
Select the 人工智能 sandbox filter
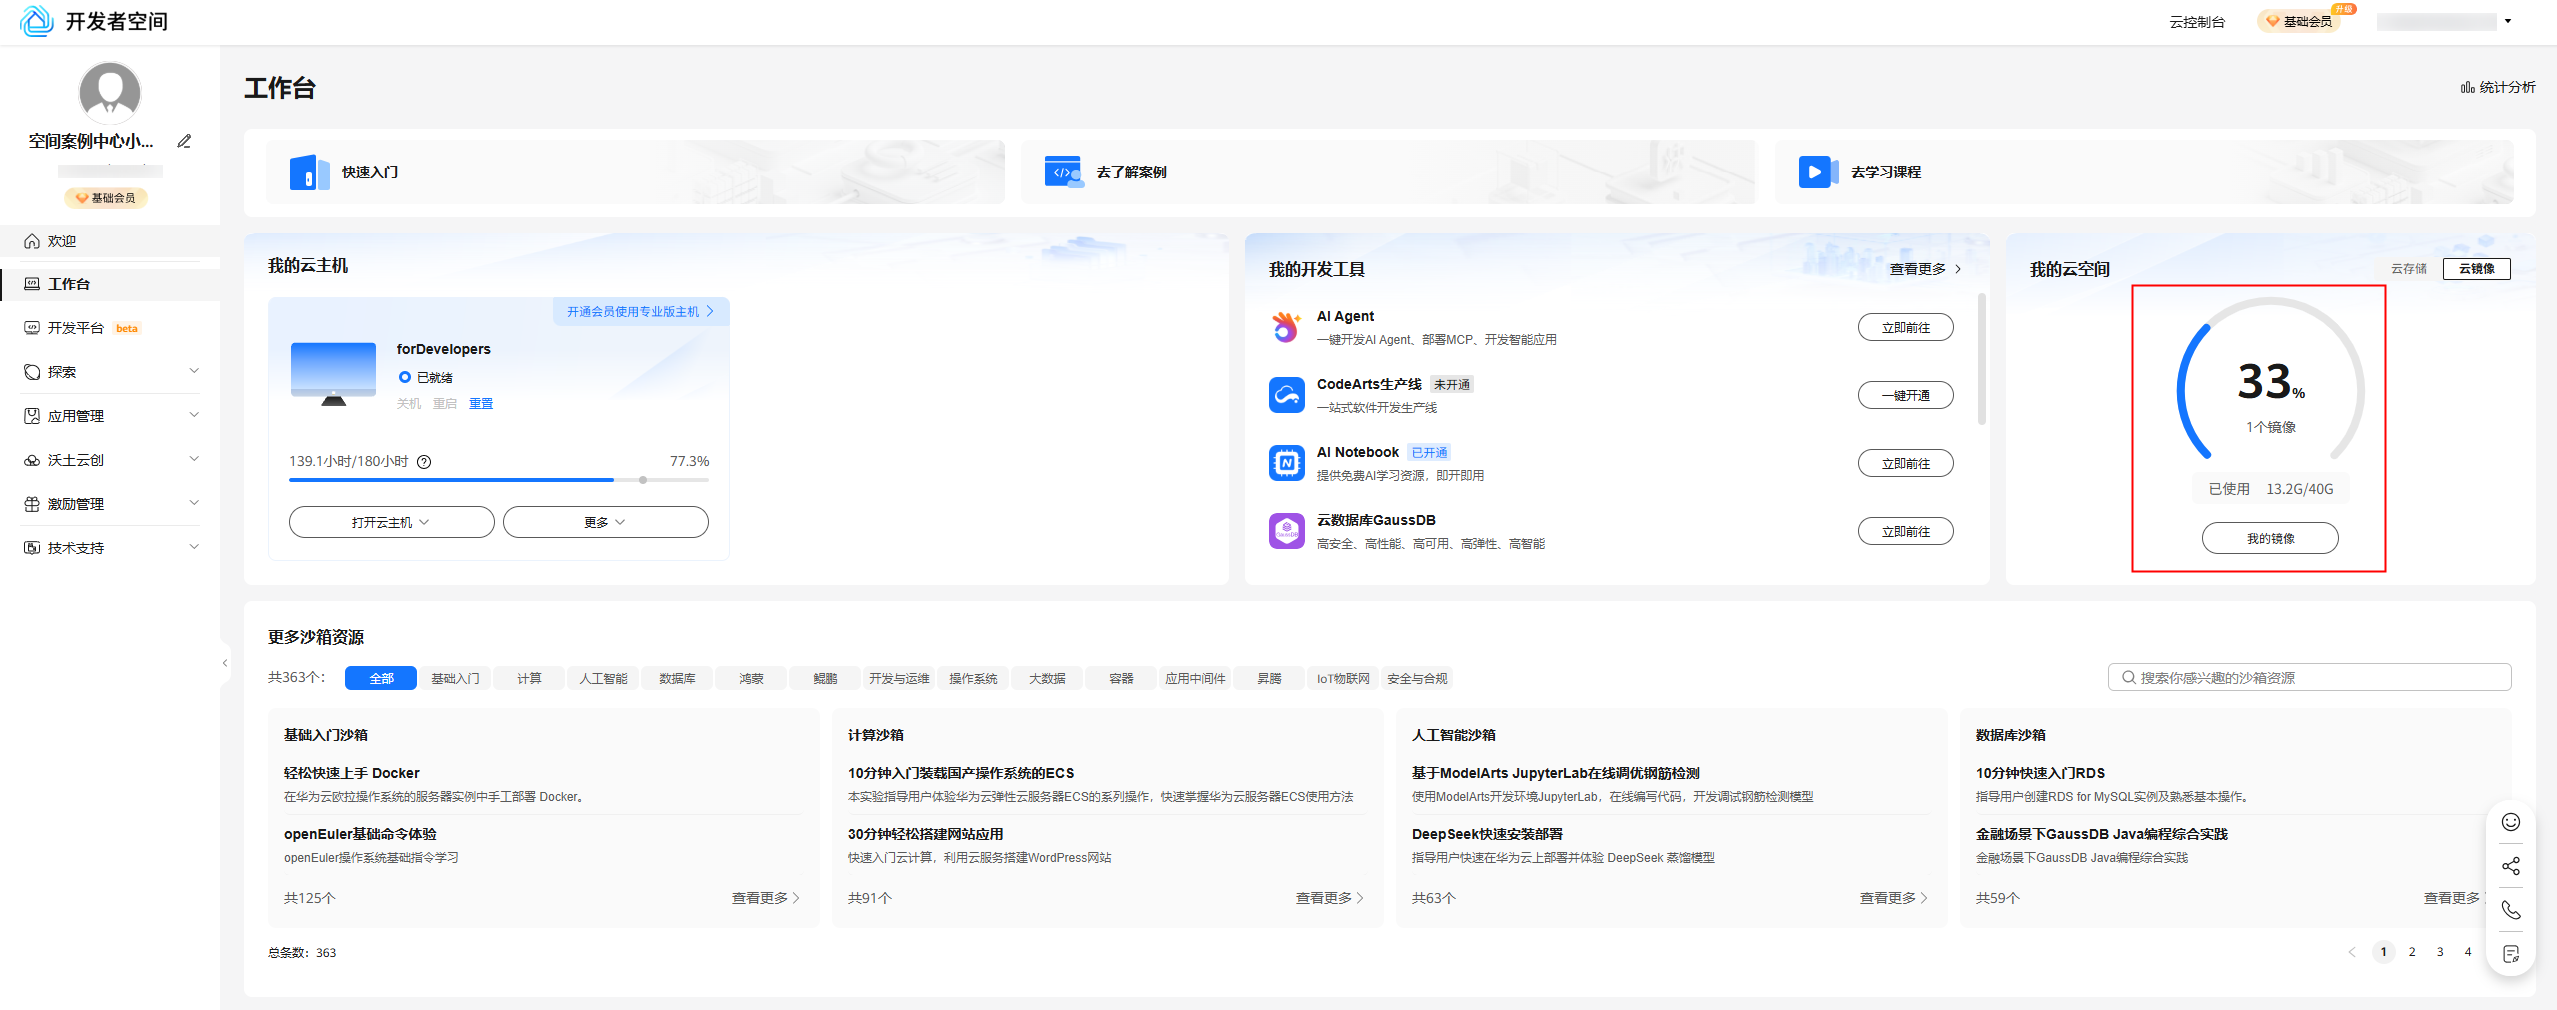[603, 678]
